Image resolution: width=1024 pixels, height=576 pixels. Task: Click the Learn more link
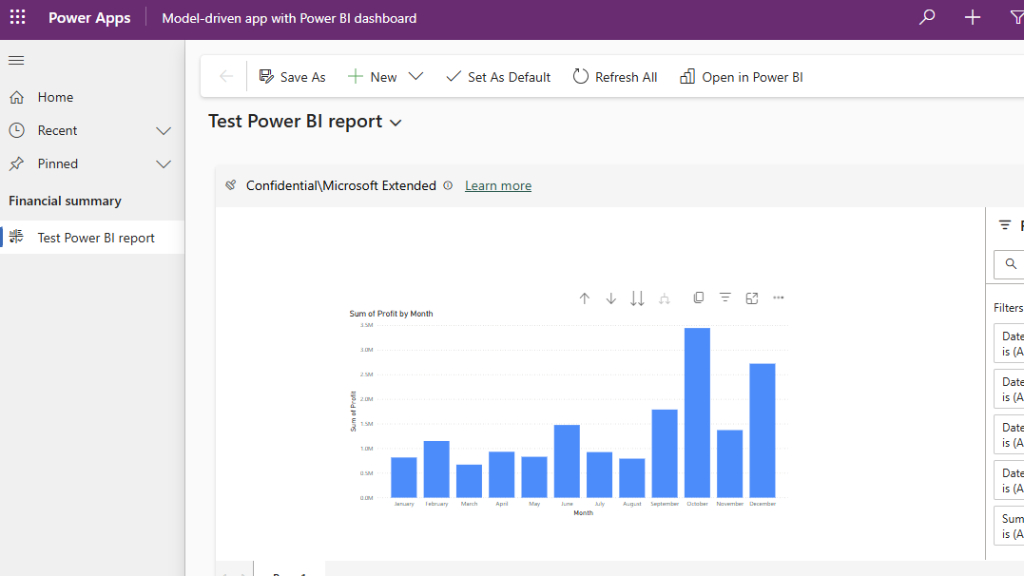click(498, 186)
